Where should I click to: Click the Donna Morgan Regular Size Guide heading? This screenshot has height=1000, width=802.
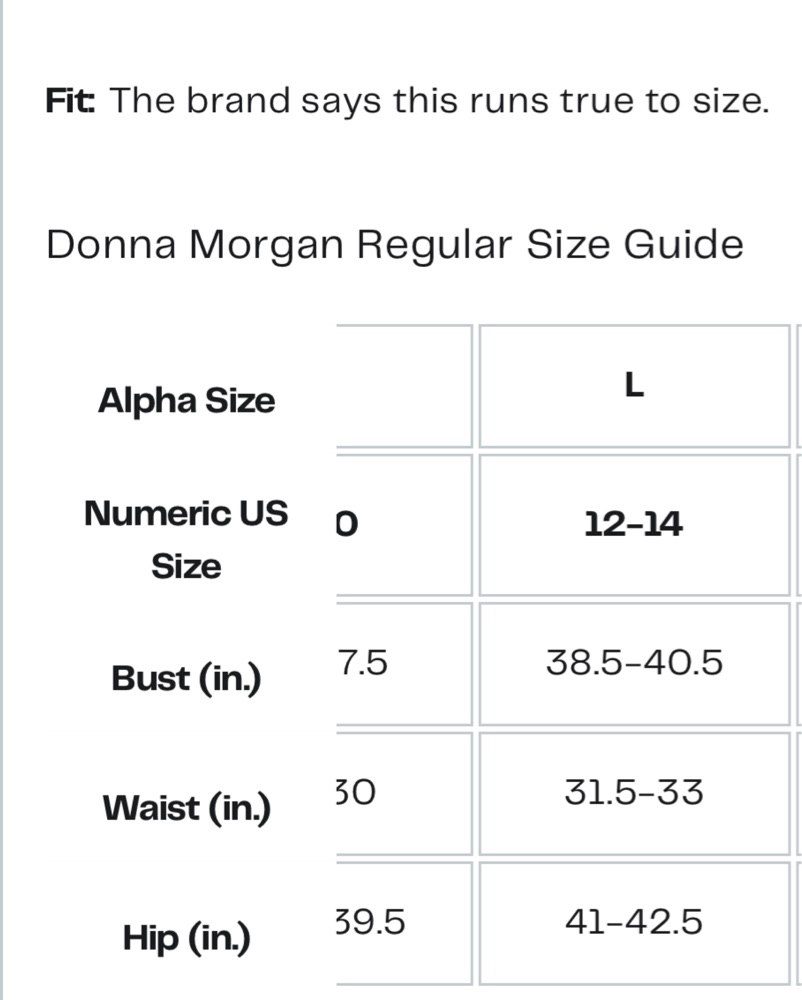pyautogui.click(x=395, y=246)
